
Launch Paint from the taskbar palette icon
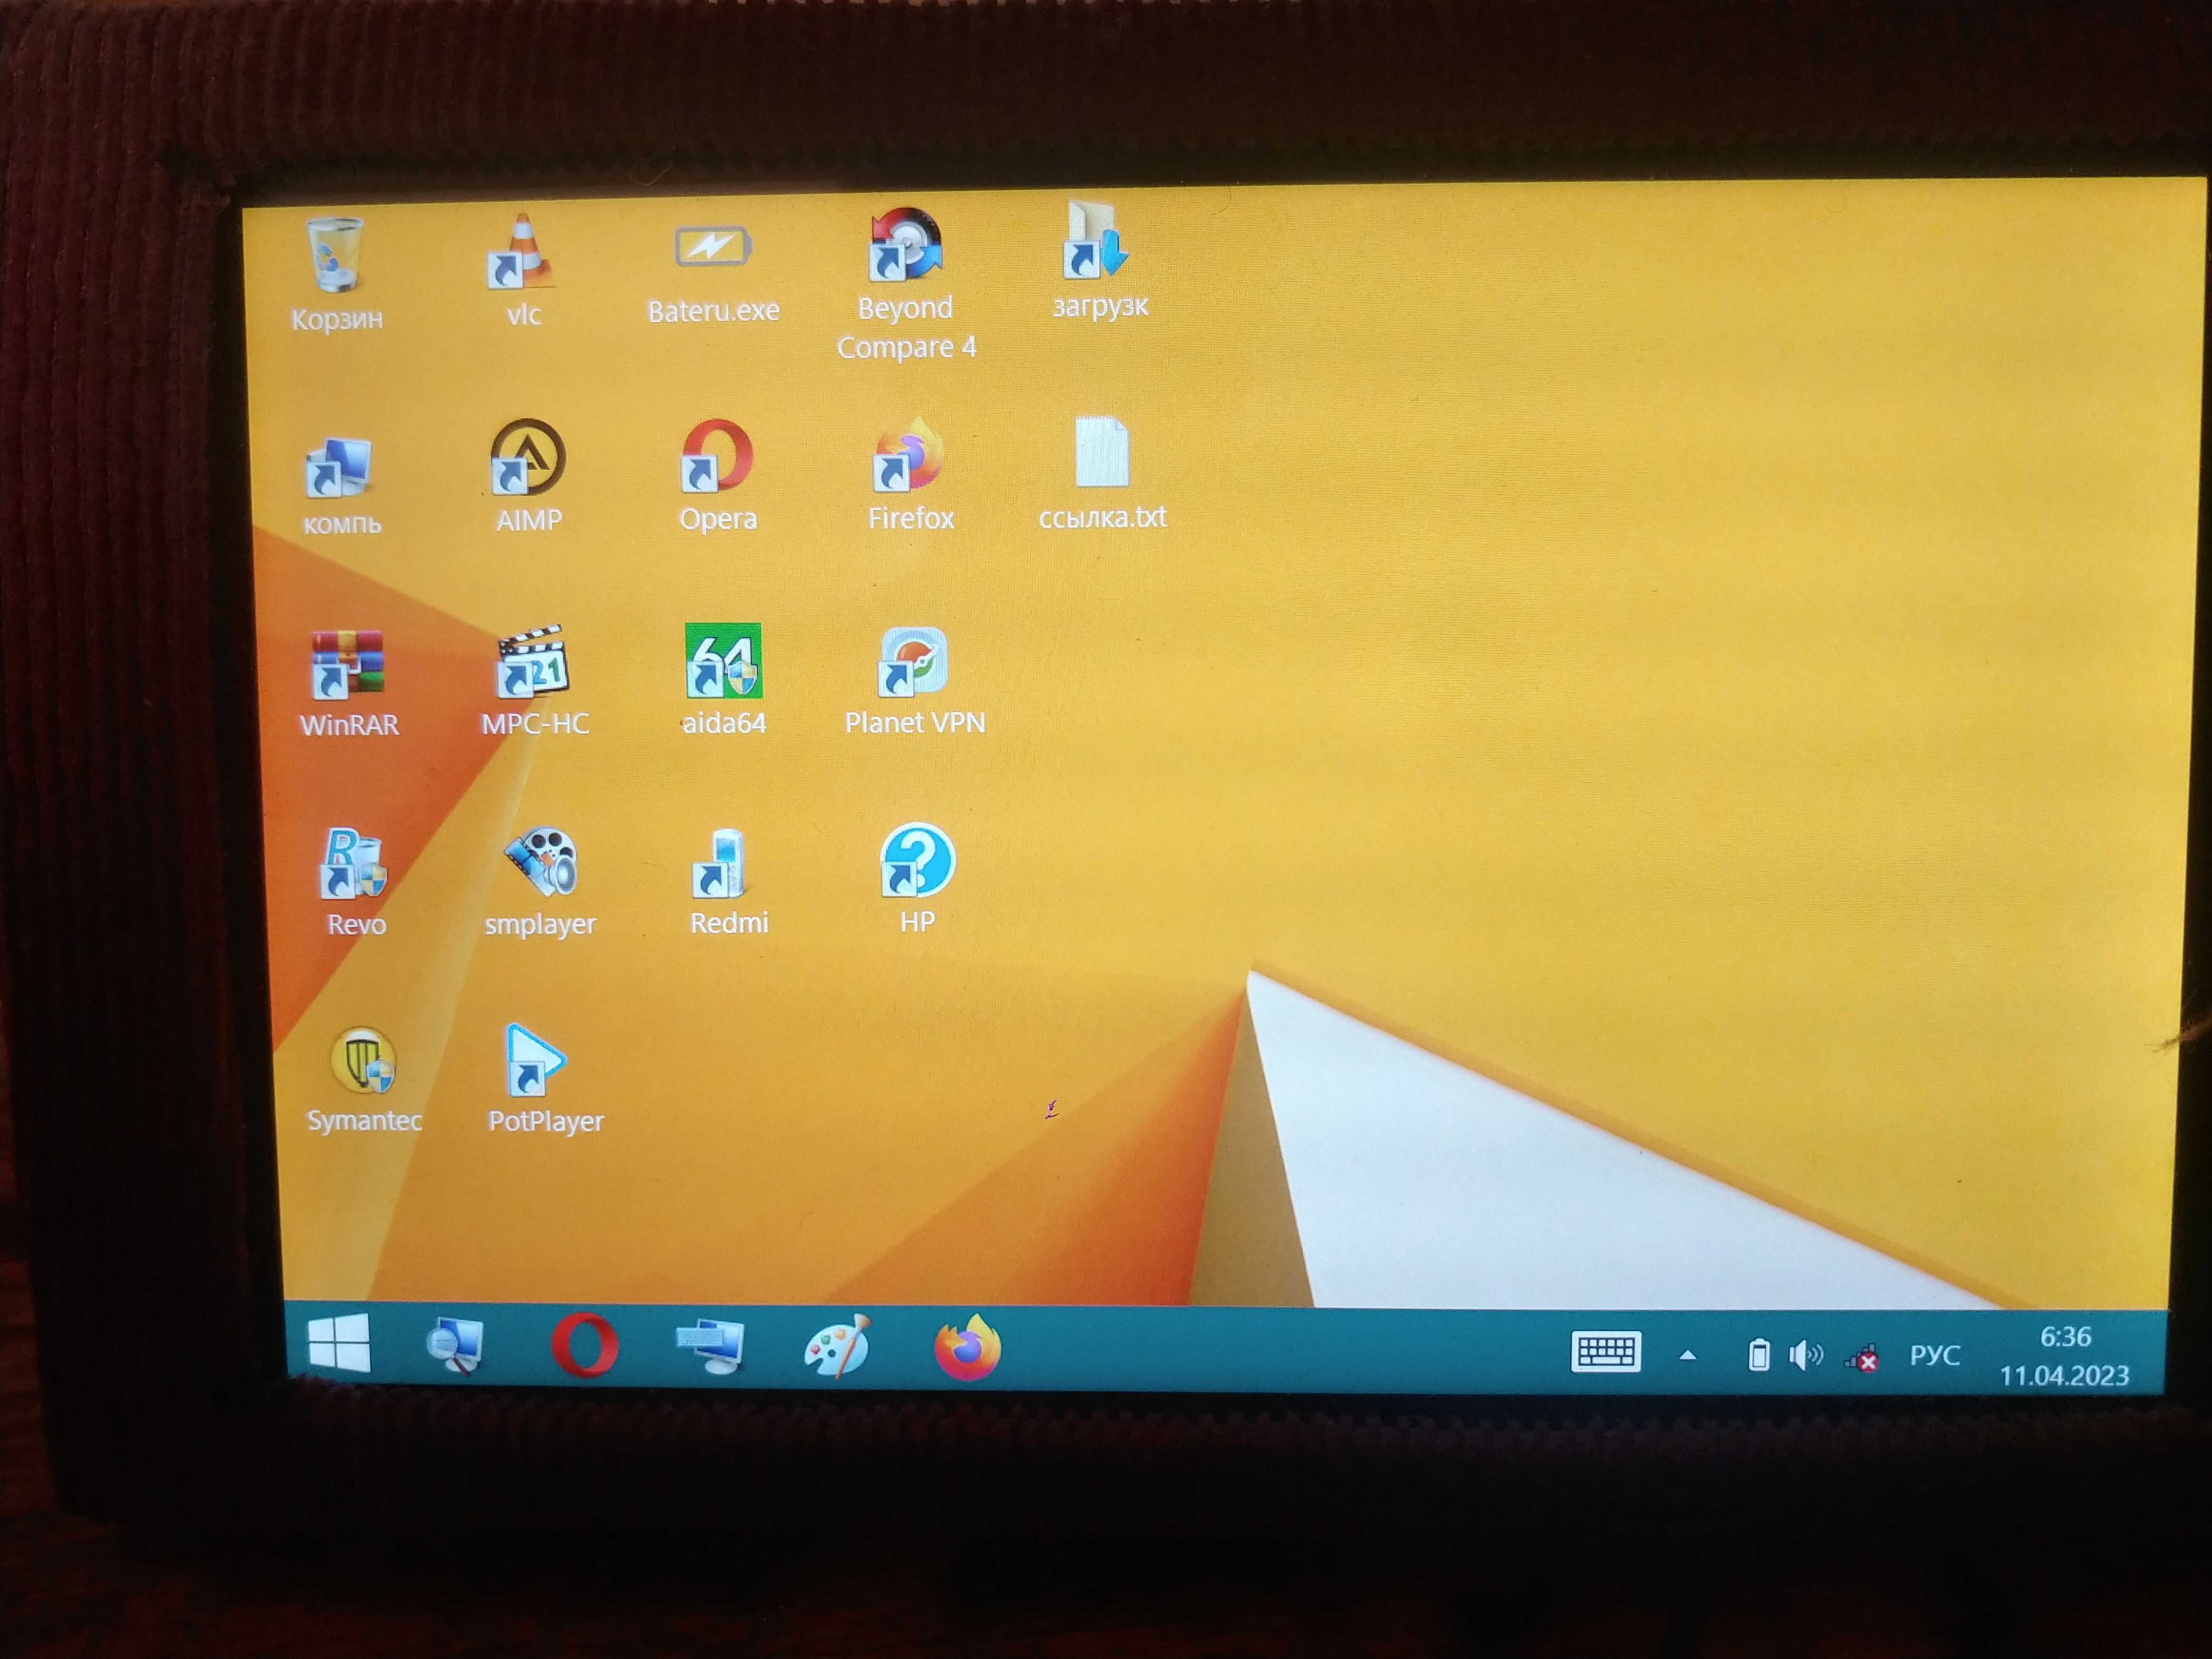tap(838, 1347)
